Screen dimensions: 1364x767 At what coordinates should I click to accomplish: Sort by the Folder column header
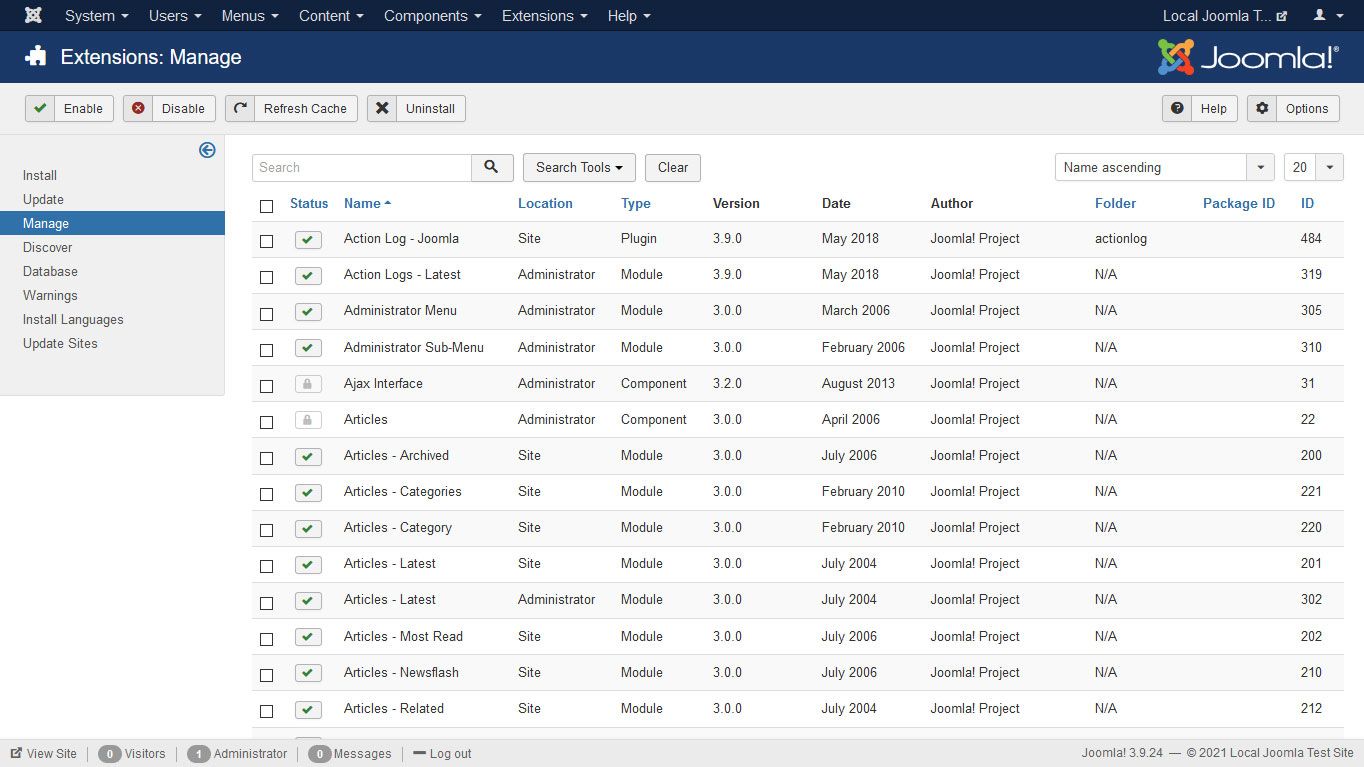[x=1115, y=203]
